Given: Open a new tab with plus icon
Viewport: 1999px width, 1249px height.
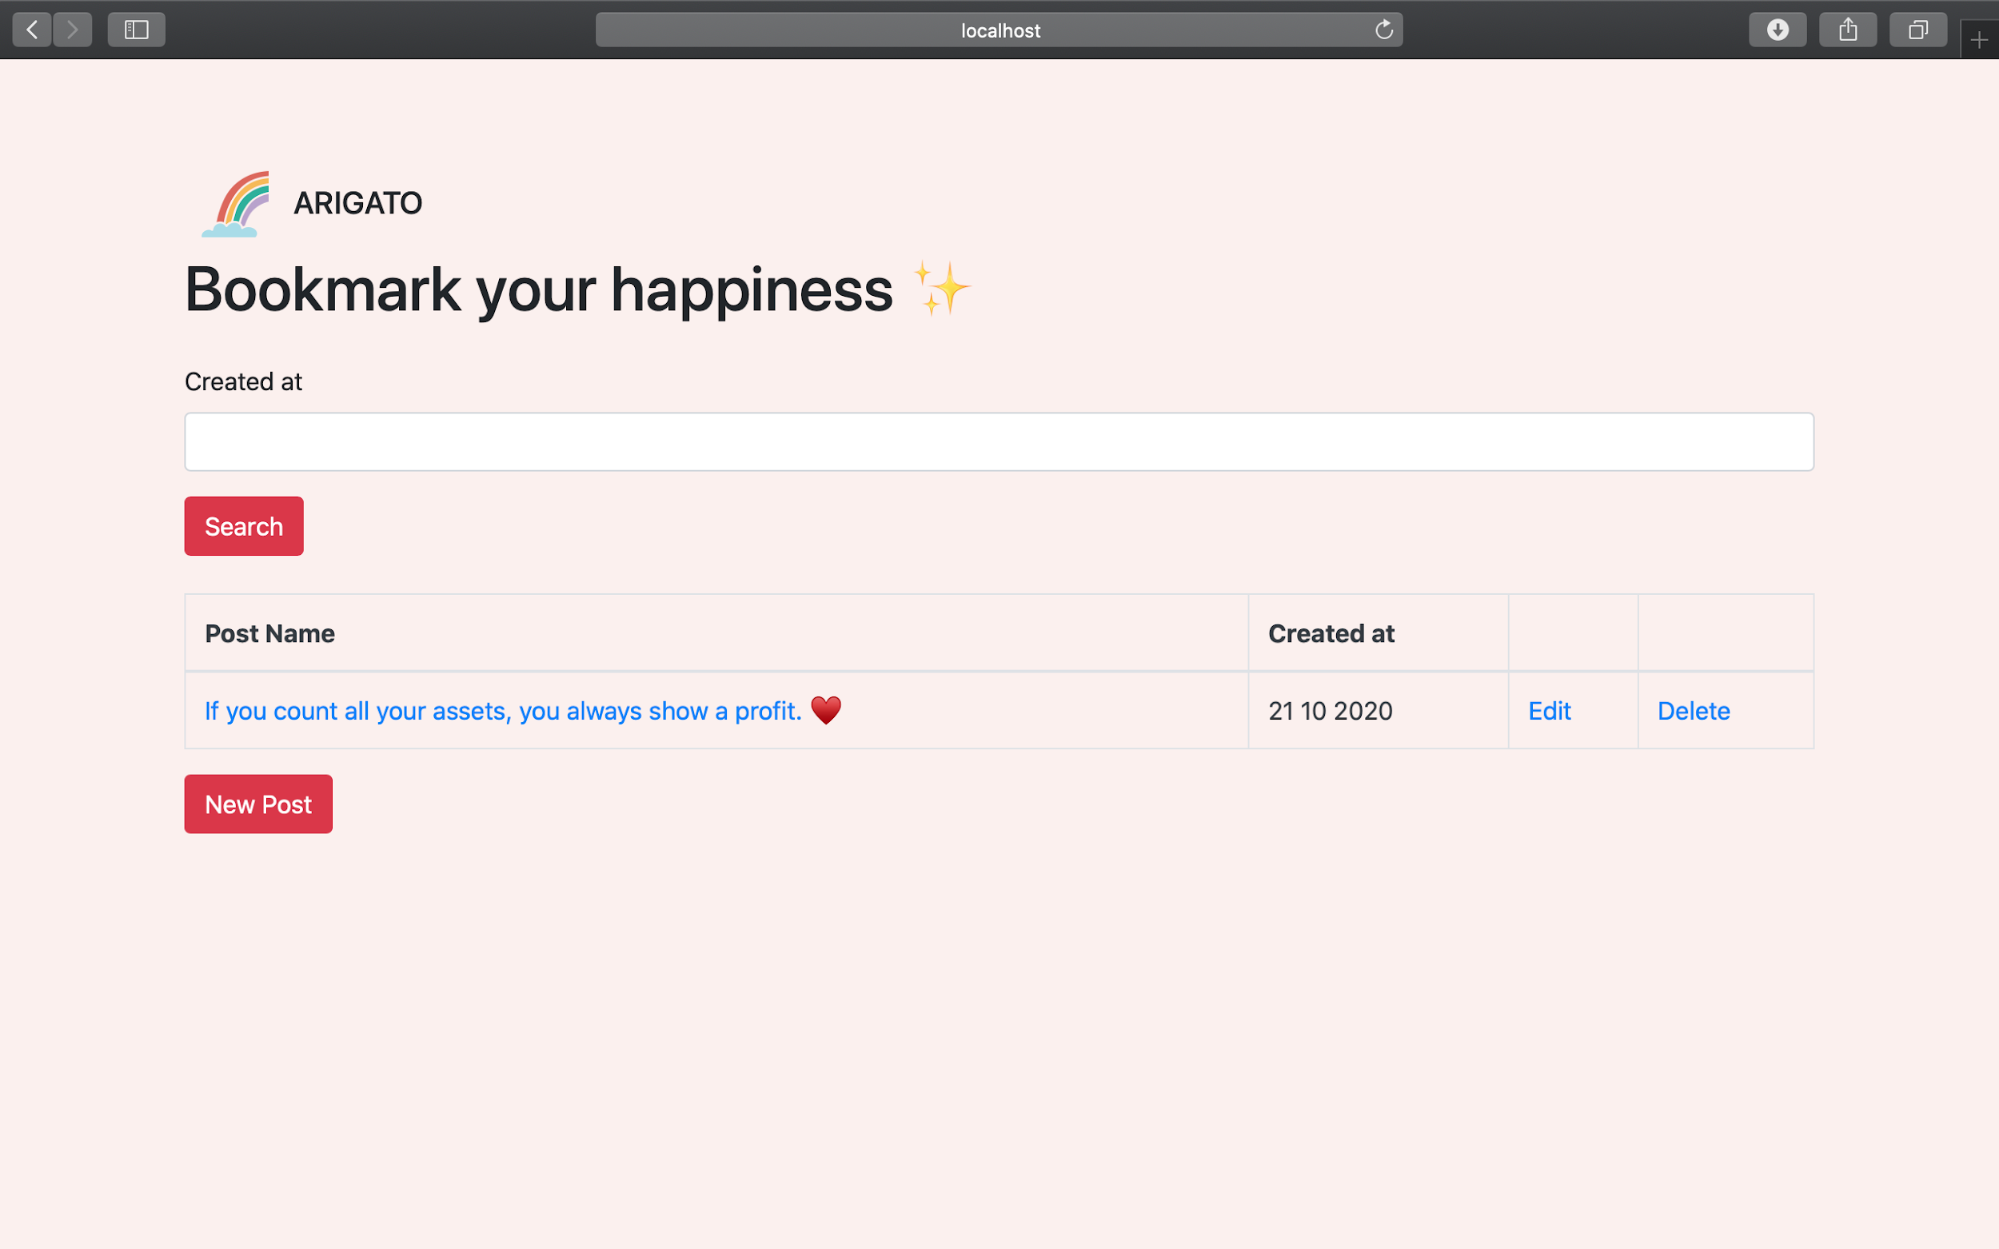Looking at the screenshot, I should click(x=1979, y=40).
